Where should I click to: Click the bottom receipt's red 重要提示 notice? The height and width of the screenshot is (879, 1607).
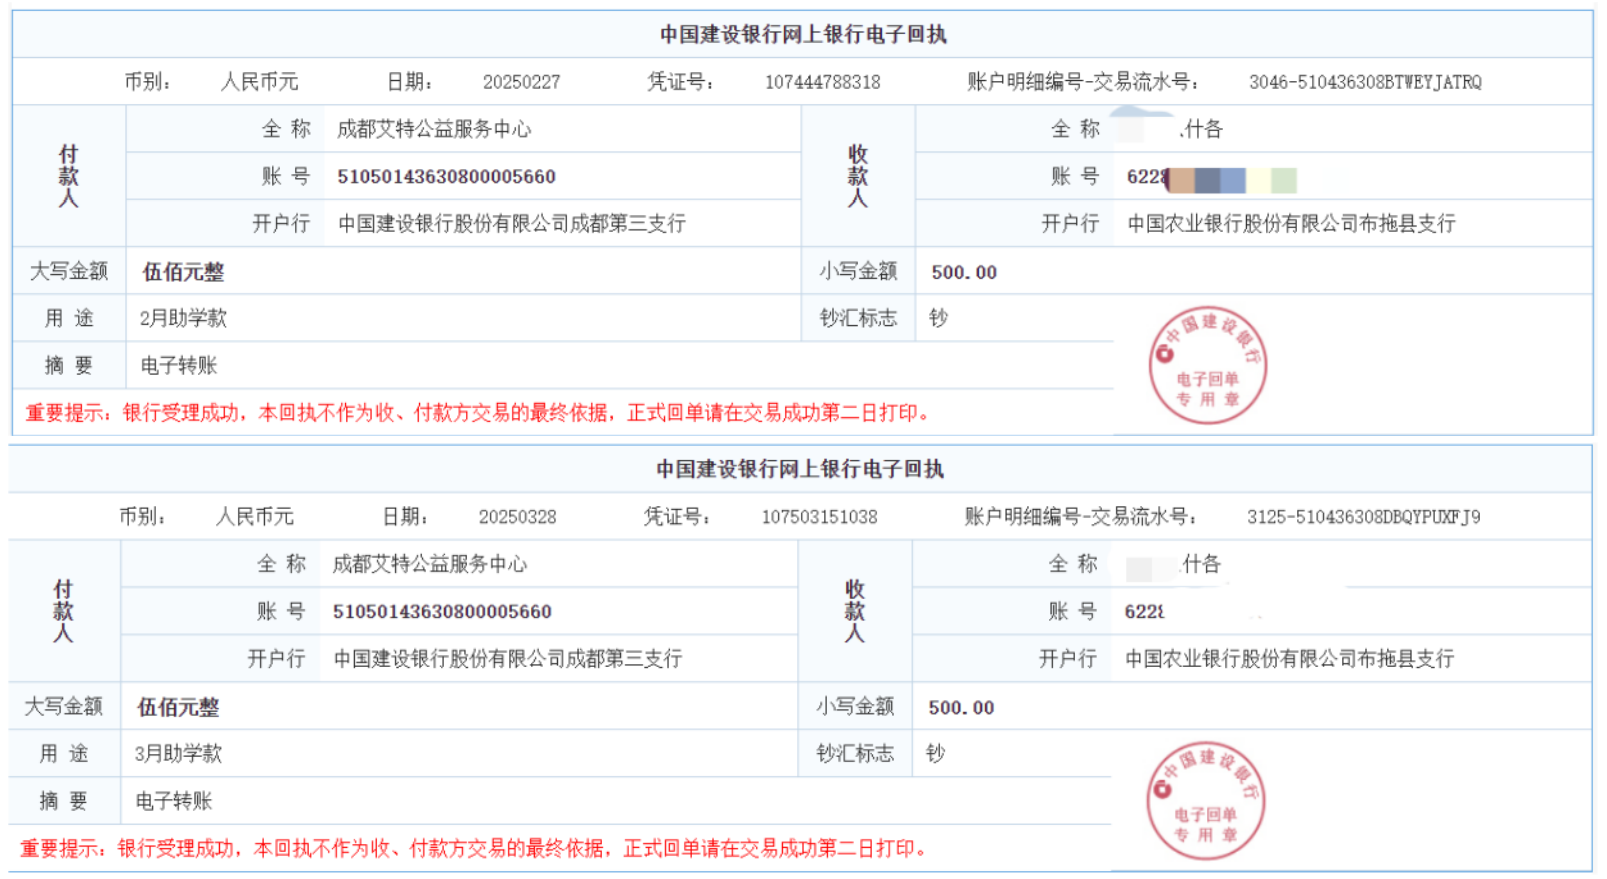point(473,849)
